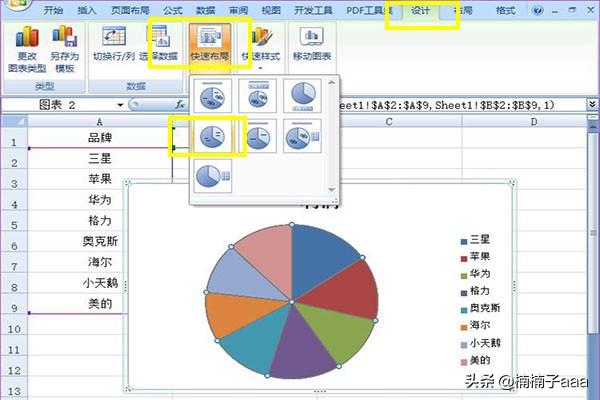This screenshot has height=400, width=600.
Task: Select the middle layout in second gallery row
Action: (x=258, y=136)
